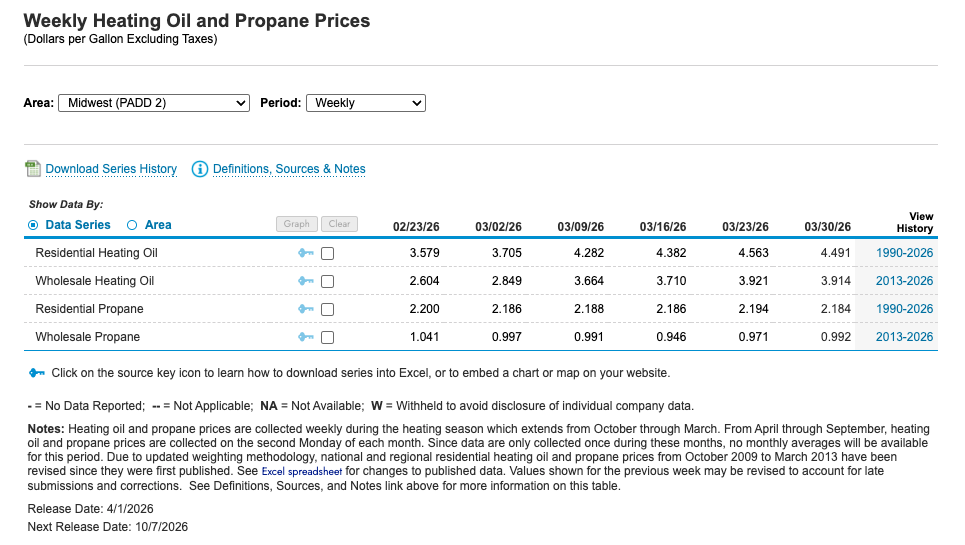965x545 pixels.
Task: Click the Graph button
Action: [297, 224]
